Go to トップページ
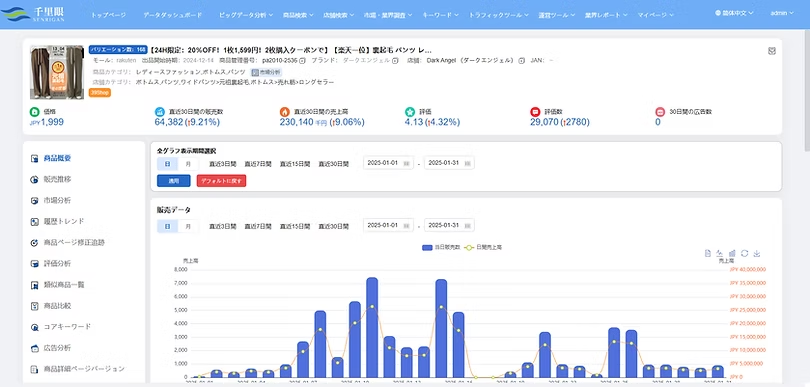The height and width of the screenshot is (387, 810). point(108,15)
